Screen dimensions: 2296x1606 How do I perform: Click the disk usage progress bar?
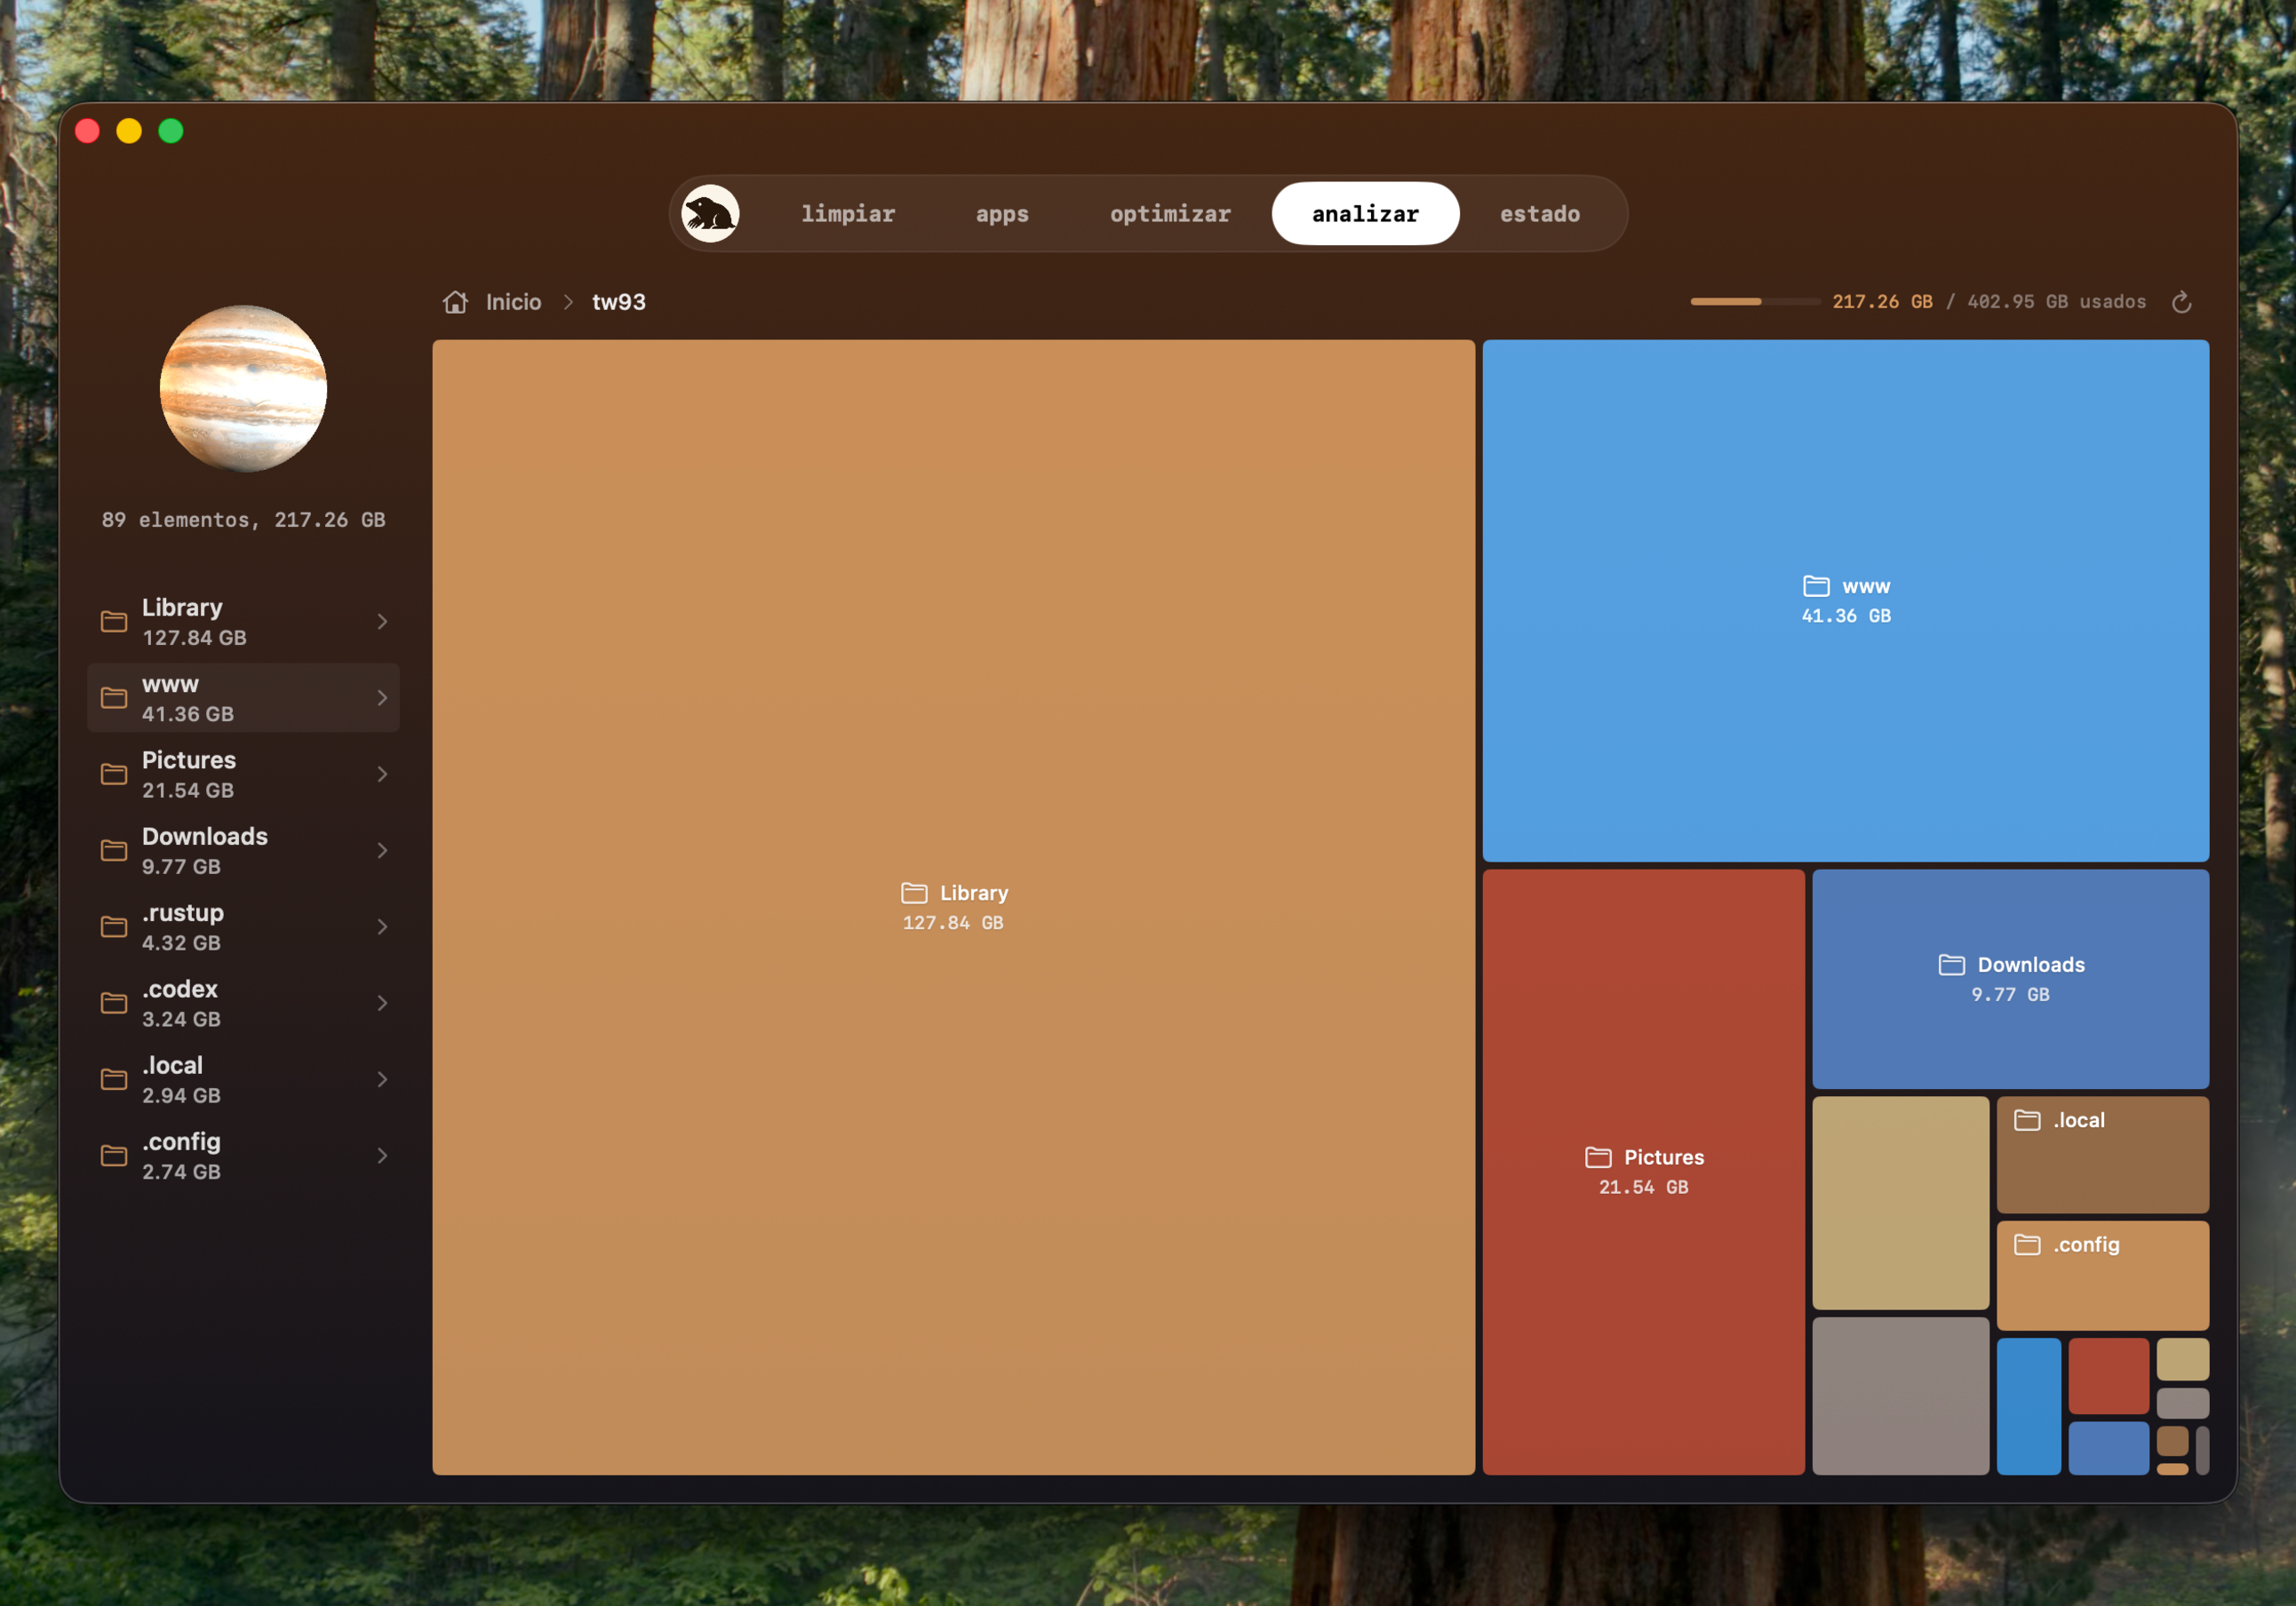tap(1754, 301)
